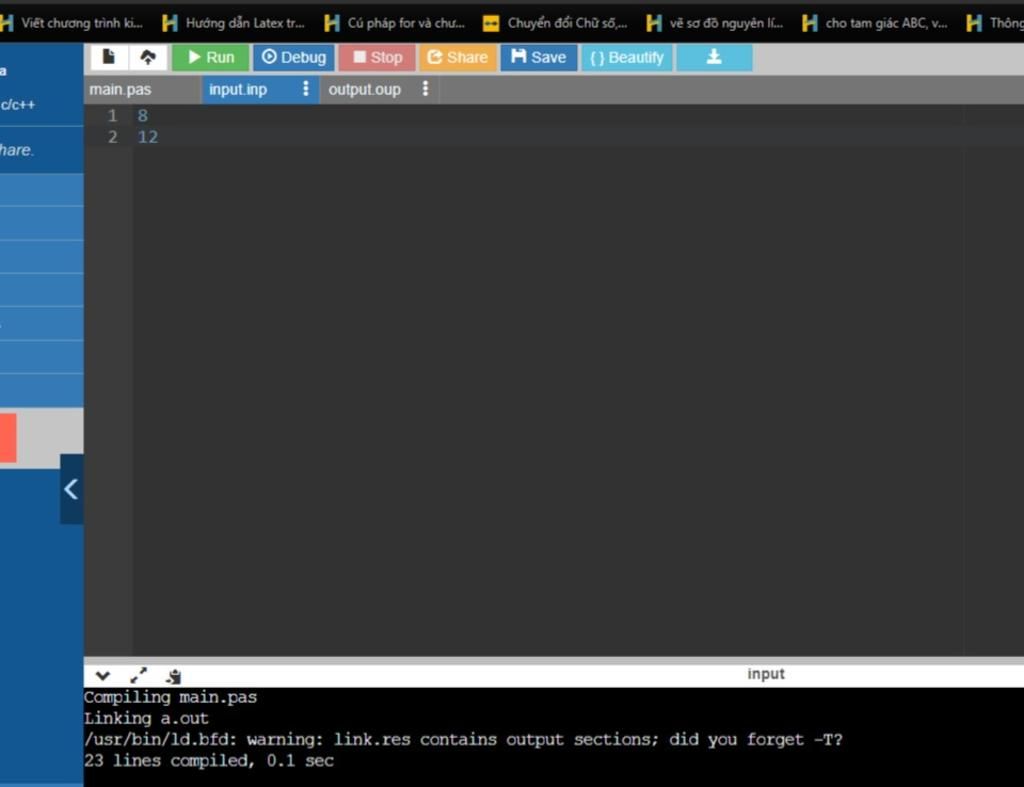
Task: Download the code with the arrow icon
Action: [x=714, y=57]
